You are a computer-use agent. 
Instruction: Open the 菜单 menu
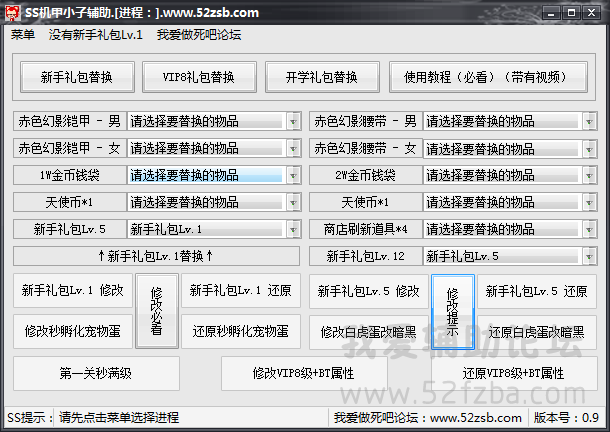23,35
